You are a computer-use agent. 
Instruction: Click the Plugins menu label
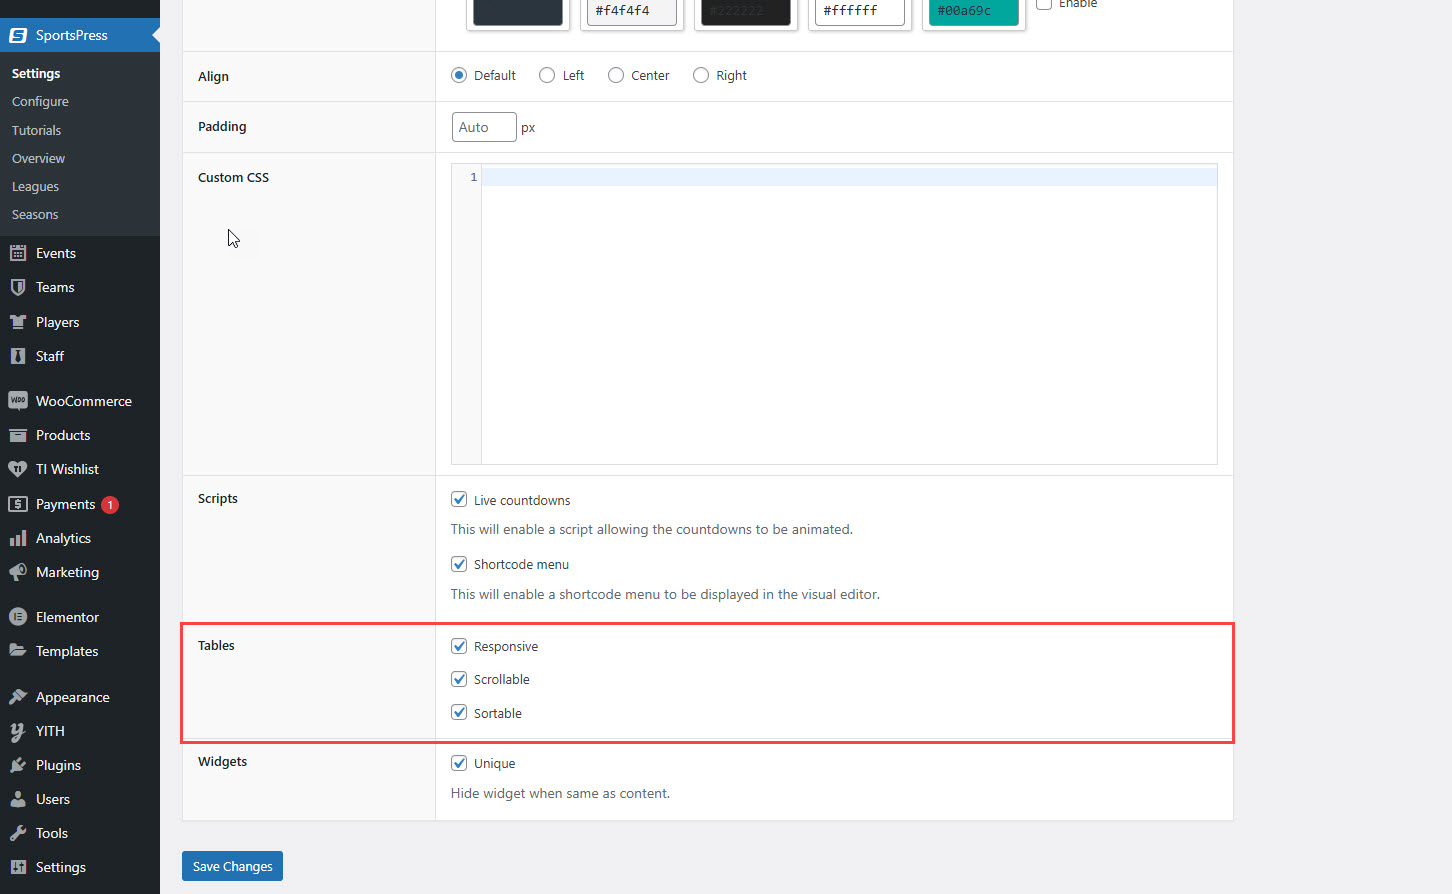(58, 765)
